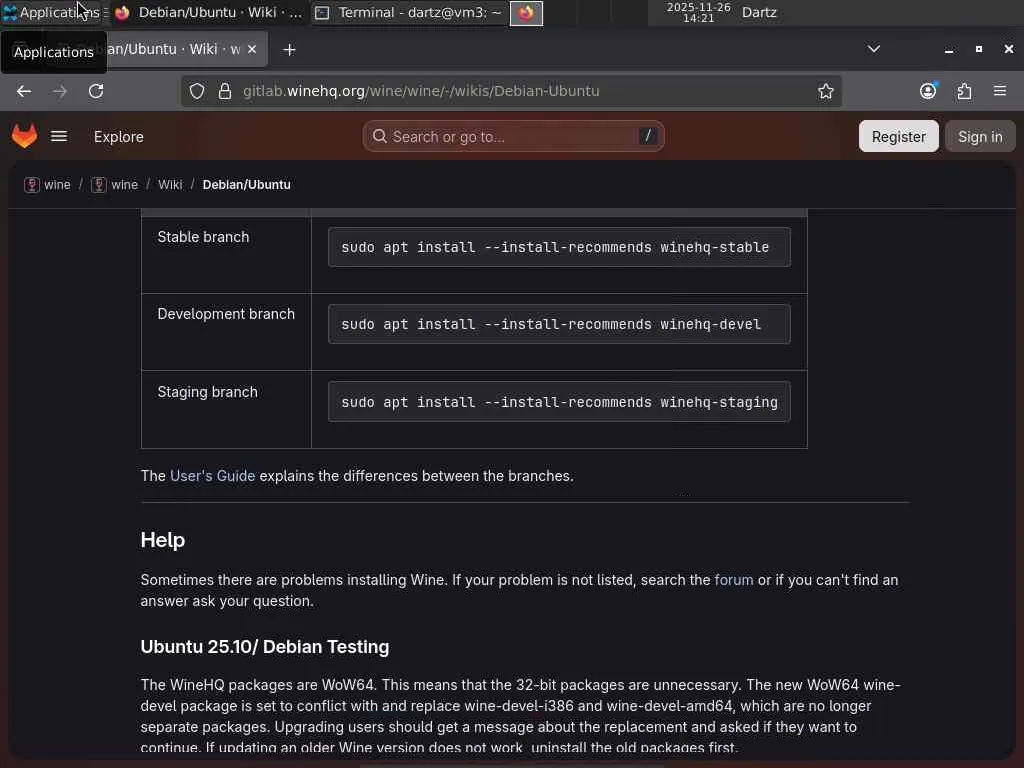The width and height of the screenshot is (1024, 768).
Task: Bookmark this page with the star icon
Action: (825, 91)
